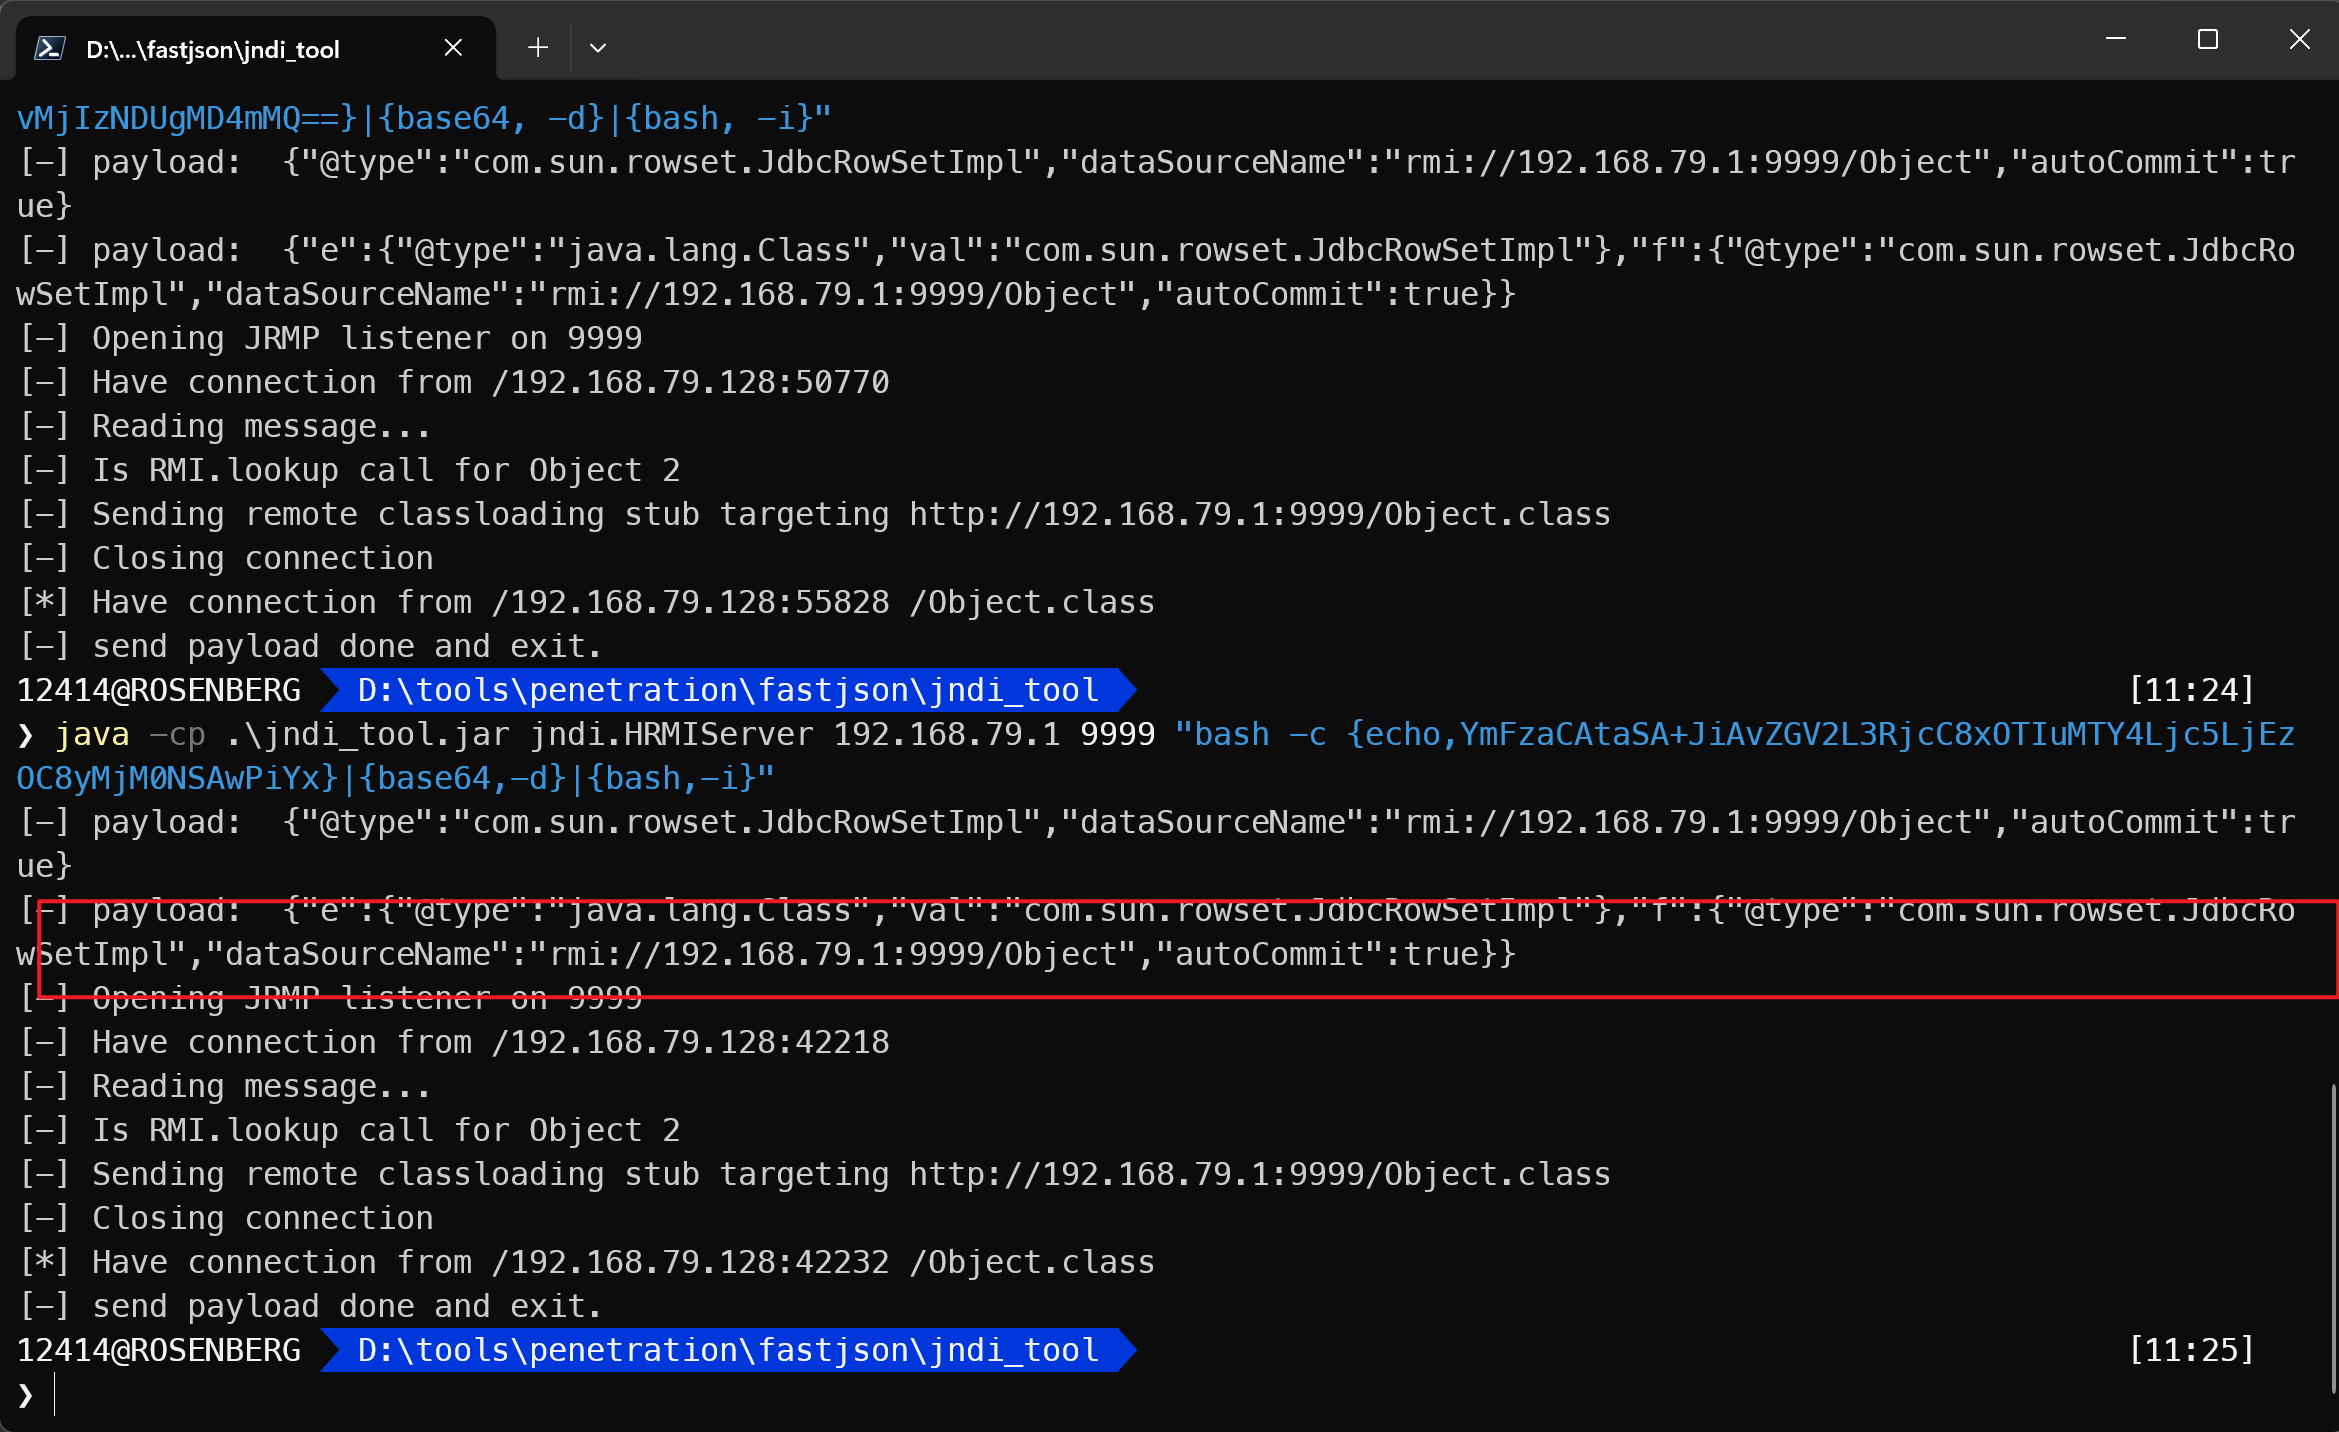2339x1432 pixels.
Task: Close the jndi_tool terminal tab
Action: coord(453,48)
